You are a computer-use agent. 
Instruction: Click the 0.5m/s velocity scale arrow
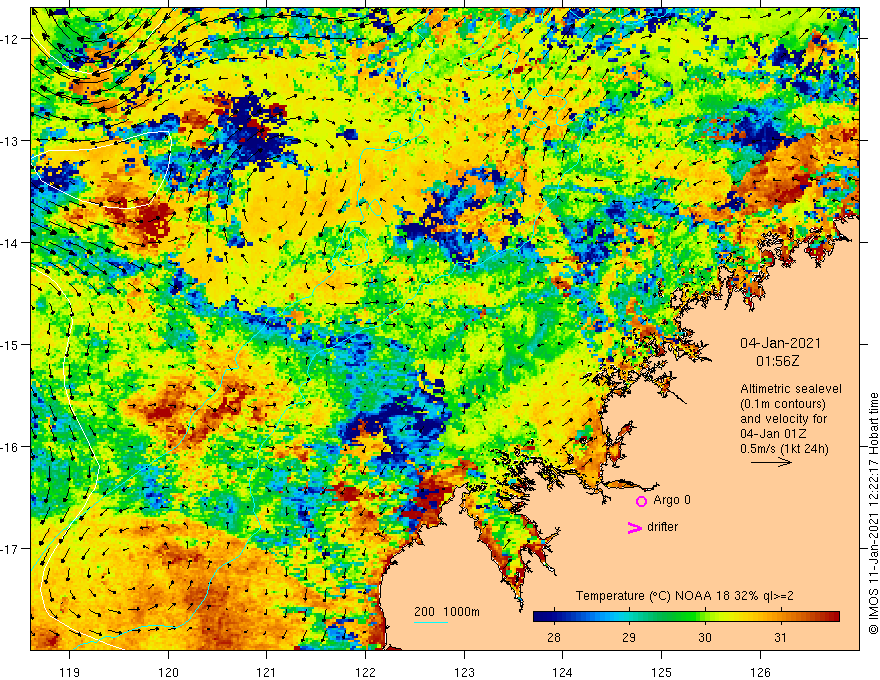pyautogui.click(x=771, y=462)
